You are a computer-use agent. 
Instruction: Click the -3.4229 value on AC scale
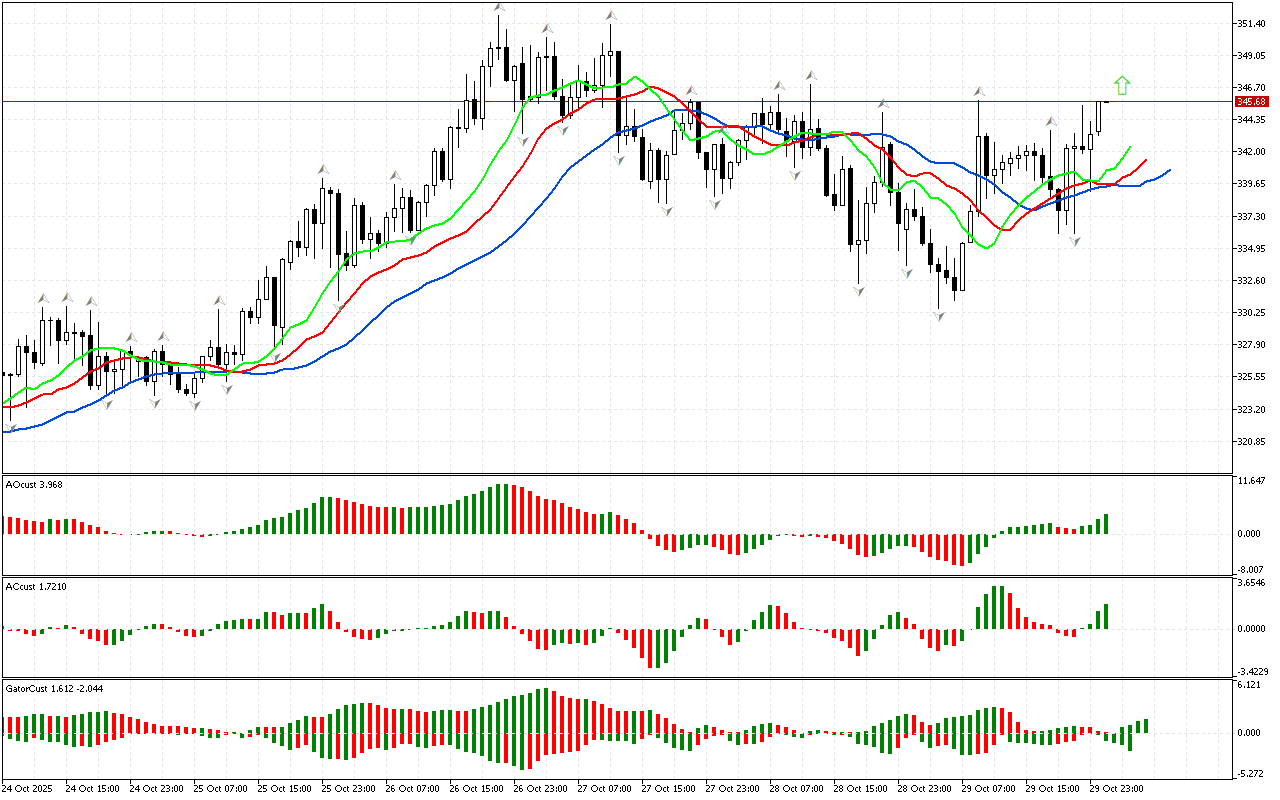point(1253,671)
